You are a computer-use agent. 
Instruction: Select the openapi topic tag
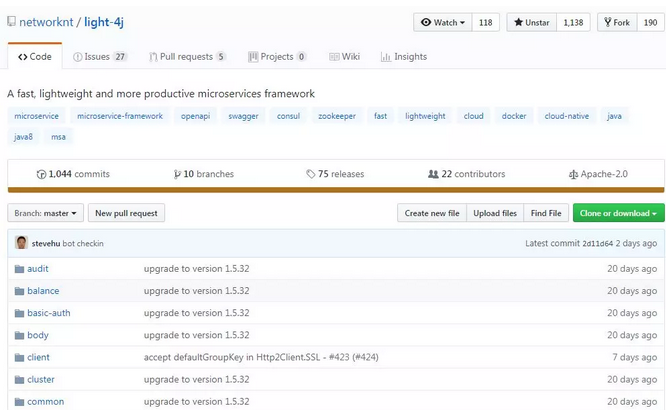(x=195, y=116)
